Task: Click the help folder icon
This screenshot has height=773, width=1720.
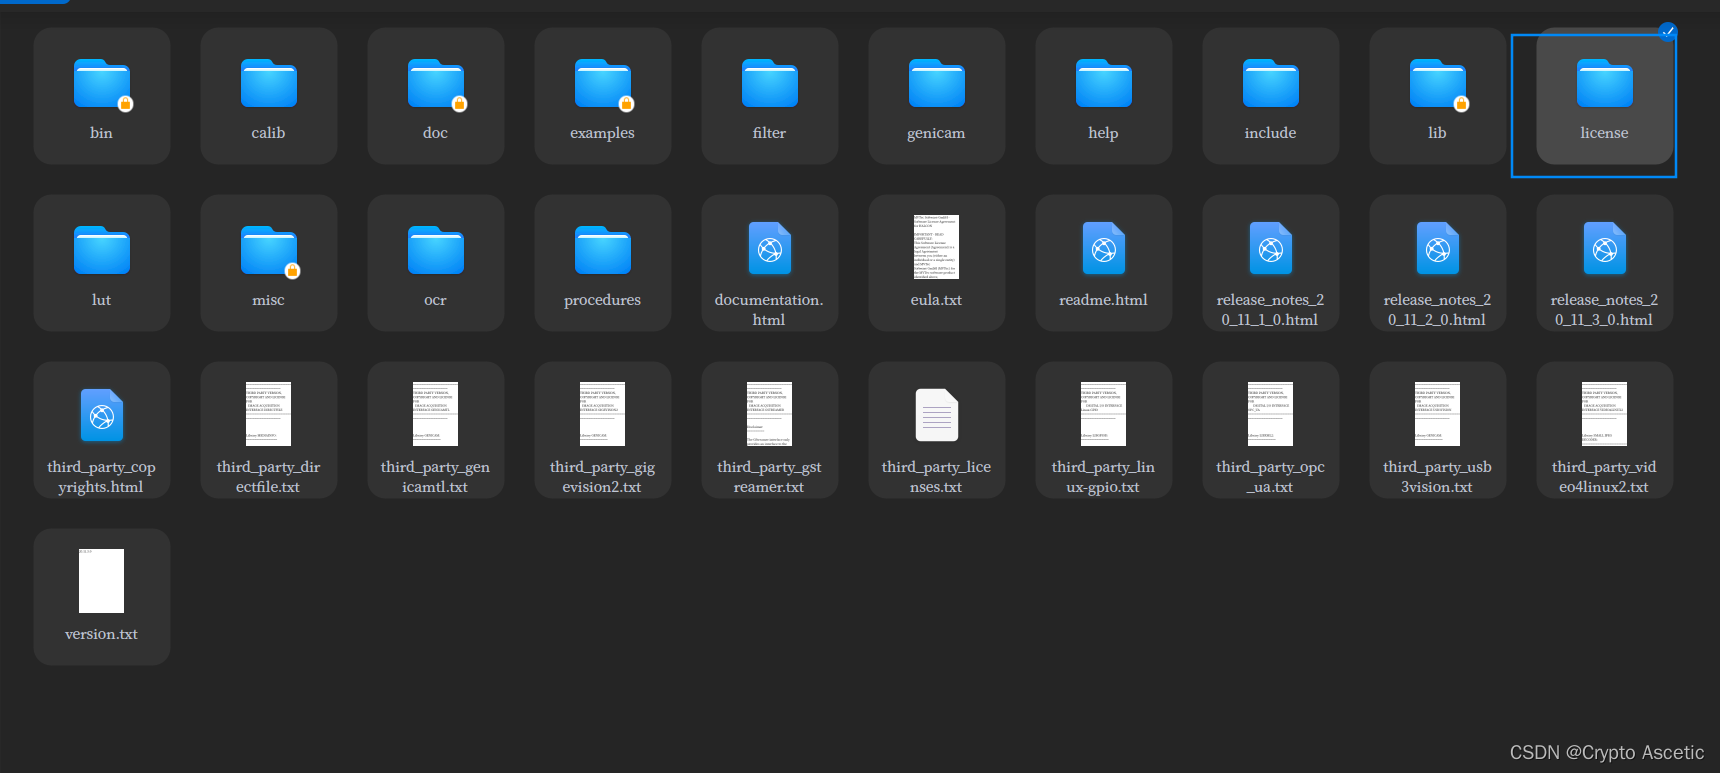Action: tap(1104, 84)
